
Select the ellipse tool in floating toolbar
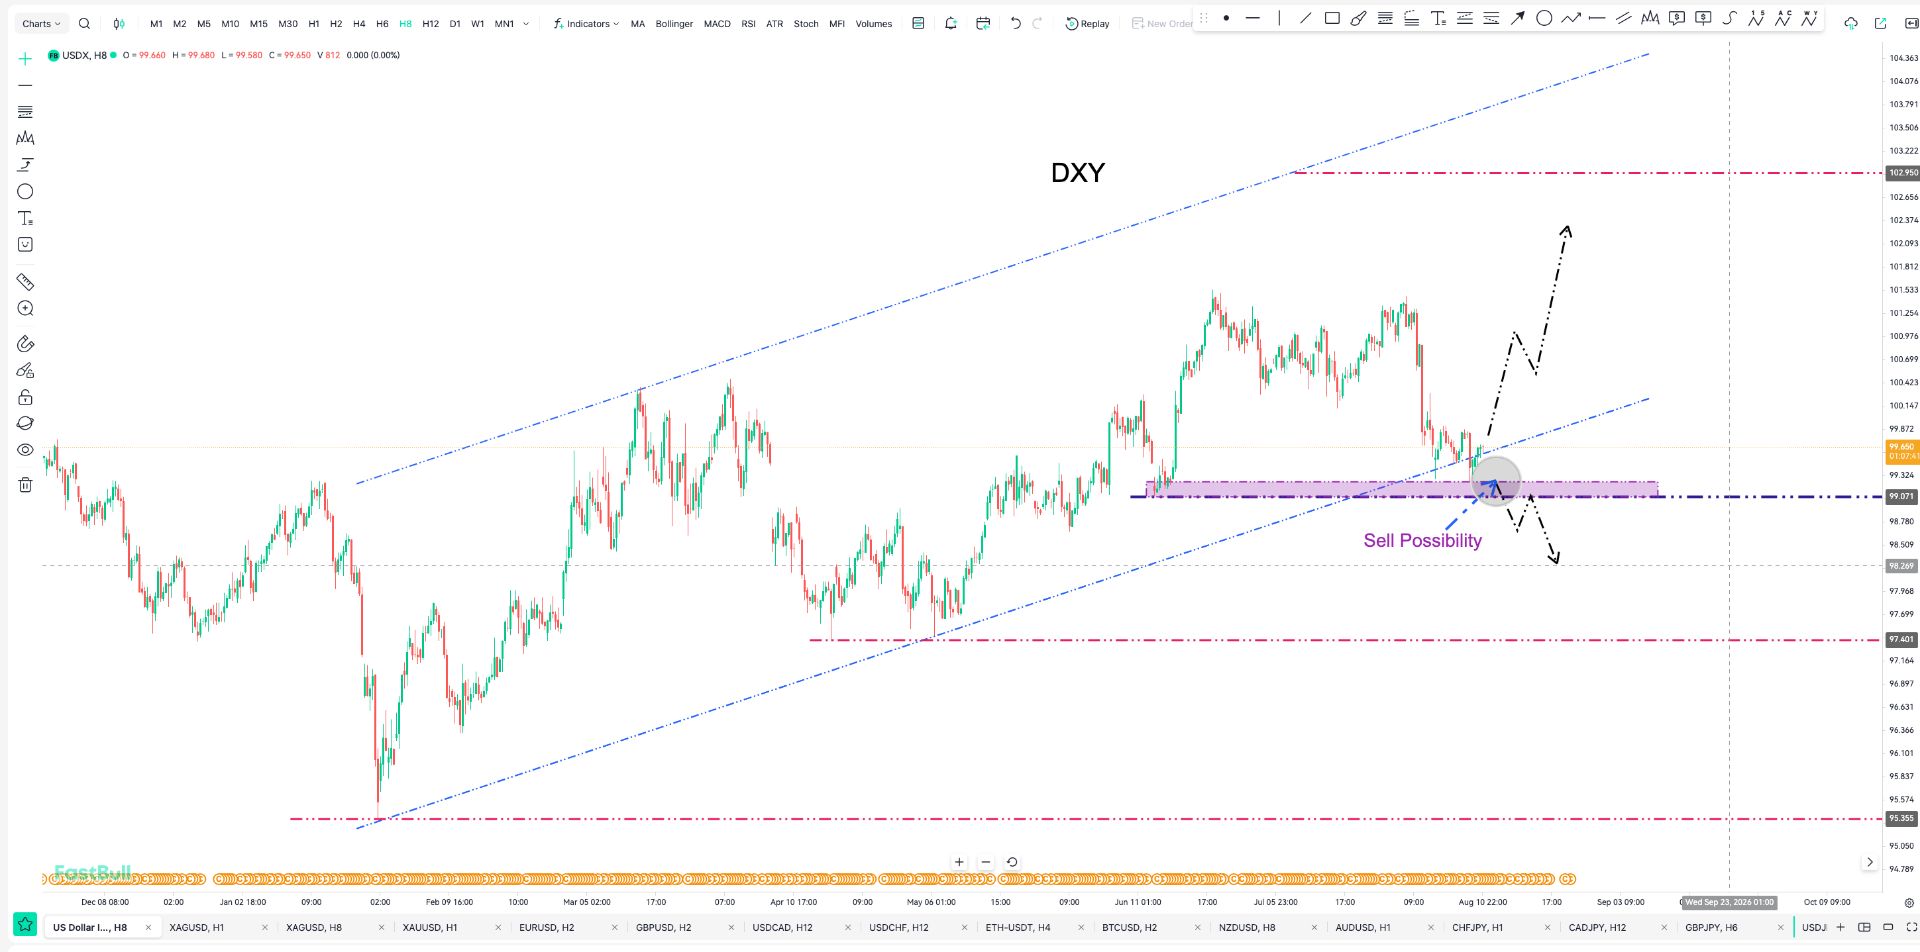(1544, 18)
